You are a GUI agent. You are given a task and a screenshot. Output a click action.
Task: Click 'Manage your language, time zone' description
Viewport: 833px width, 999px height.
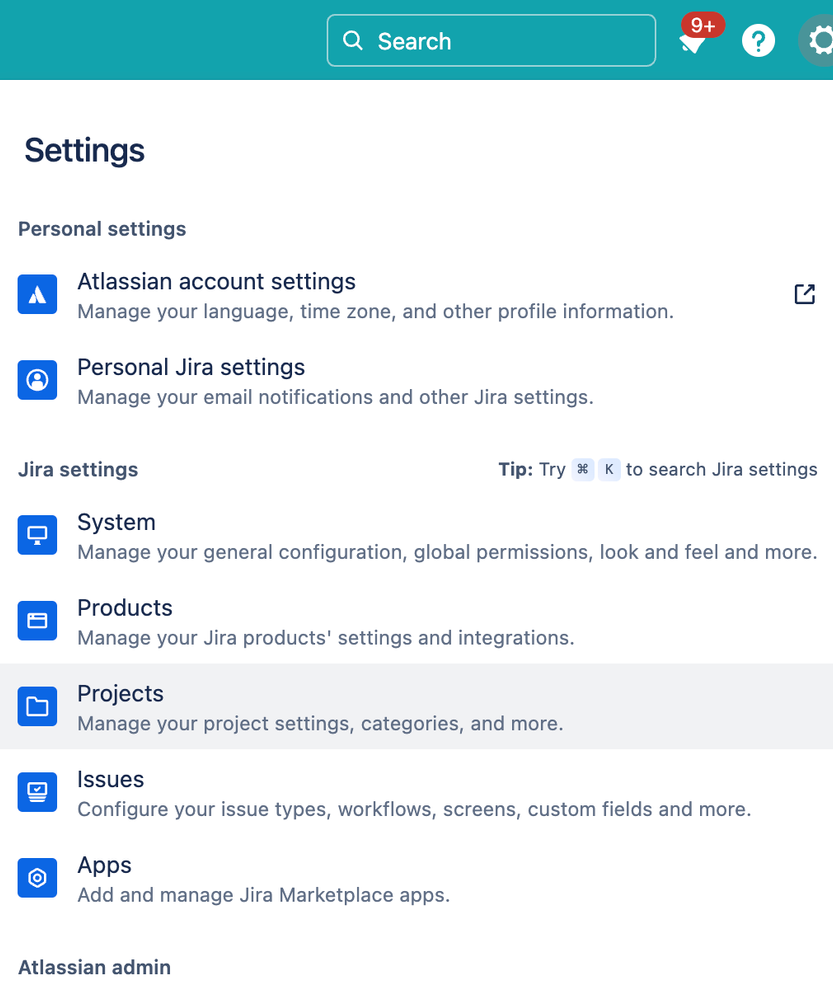point(375,312)
